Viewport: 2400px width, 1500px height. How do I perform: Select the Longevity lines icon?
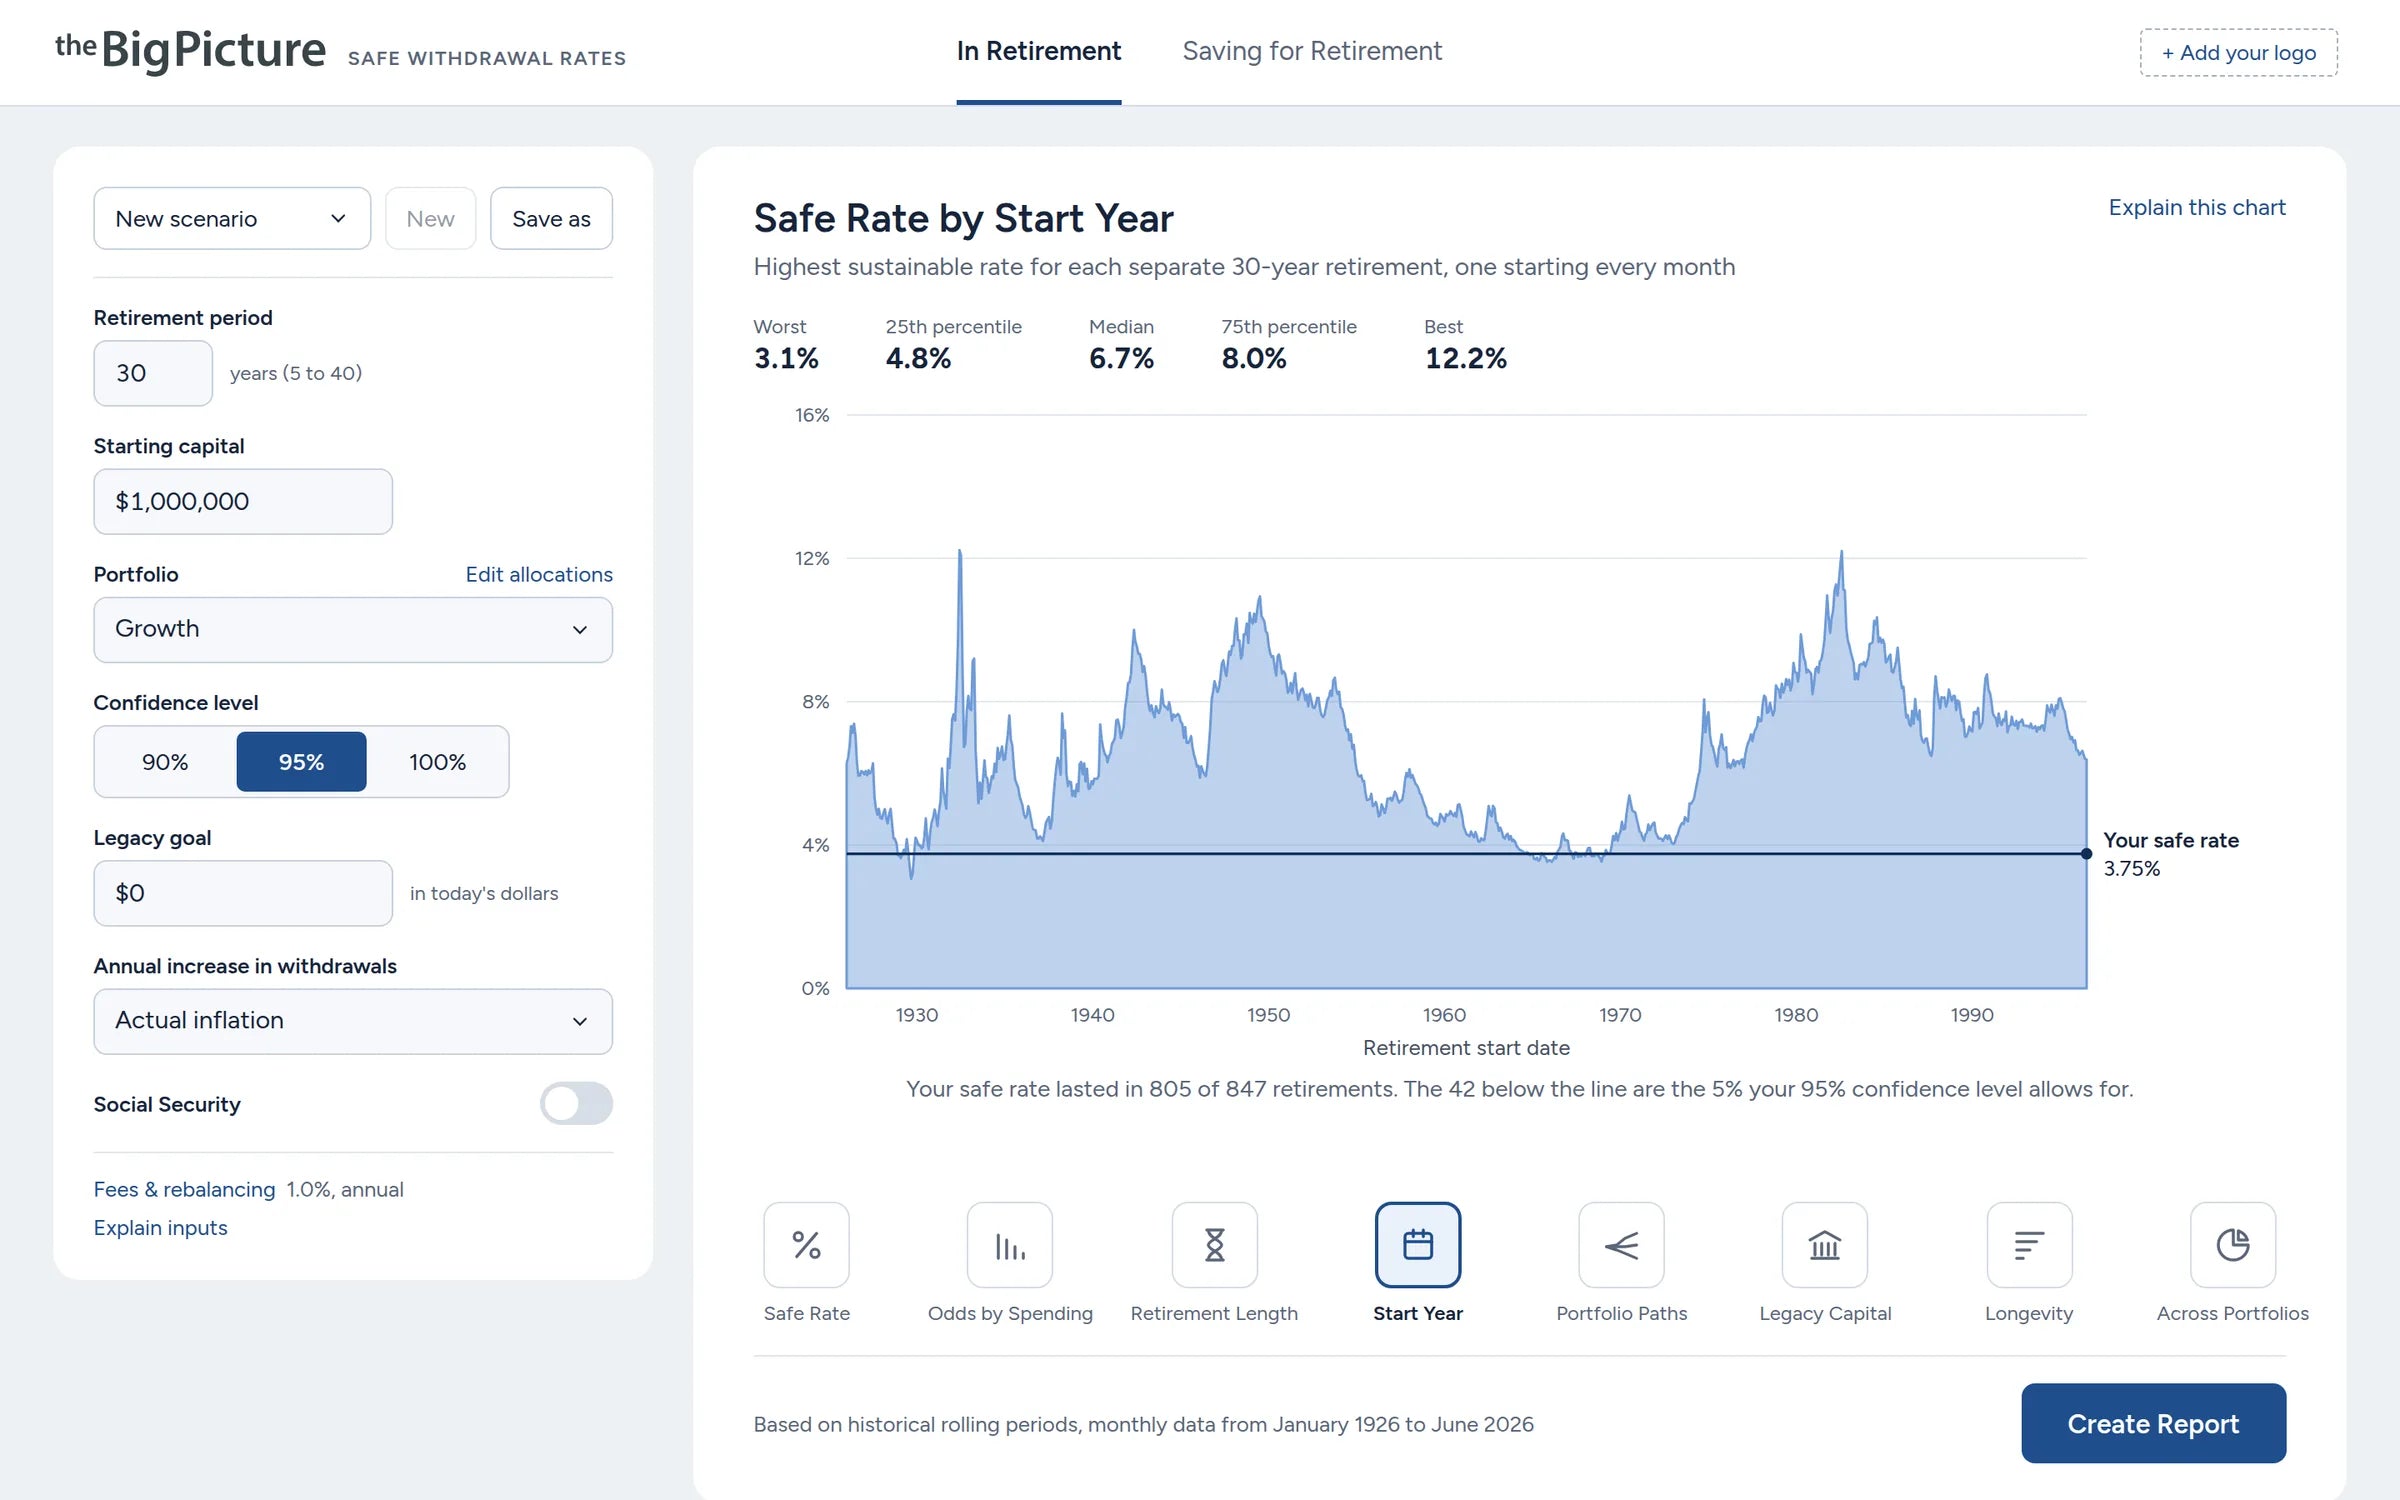tap(2029, 1244)
